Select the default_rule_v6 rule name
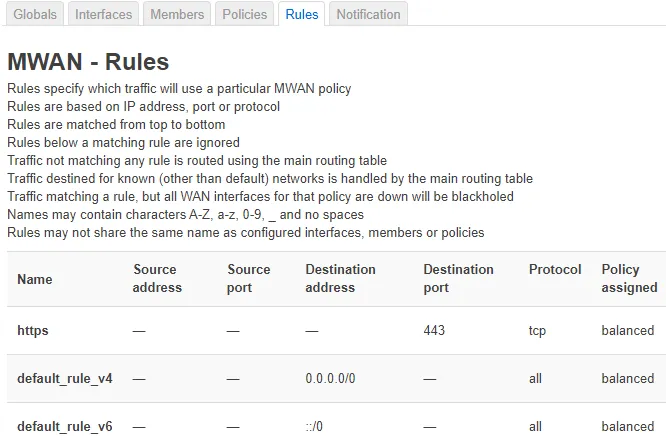 tap(65, 426)
